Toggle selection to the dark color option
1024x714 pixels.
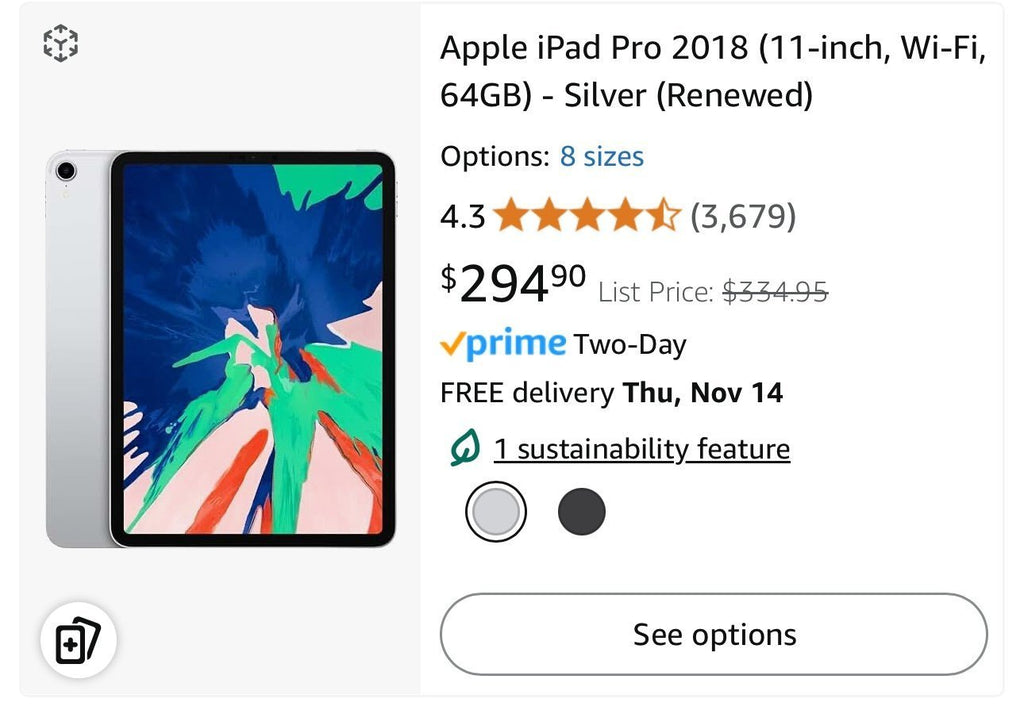coord(583,511)
